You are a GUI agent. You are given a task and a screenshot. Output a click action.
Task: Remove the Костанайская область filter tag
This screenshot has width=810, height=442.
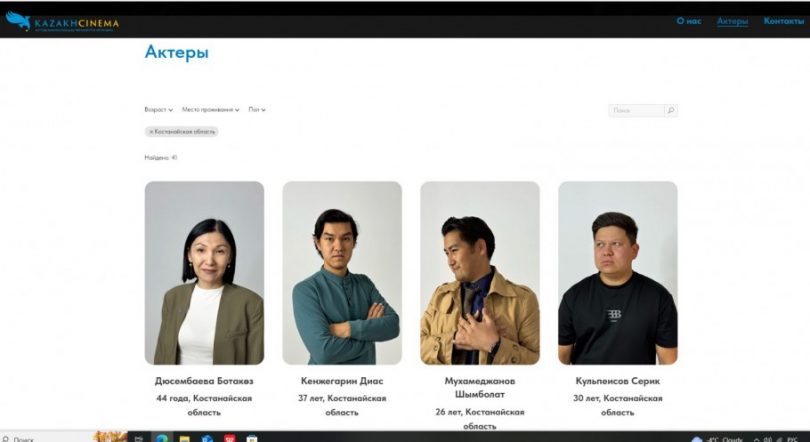[151, 131]
